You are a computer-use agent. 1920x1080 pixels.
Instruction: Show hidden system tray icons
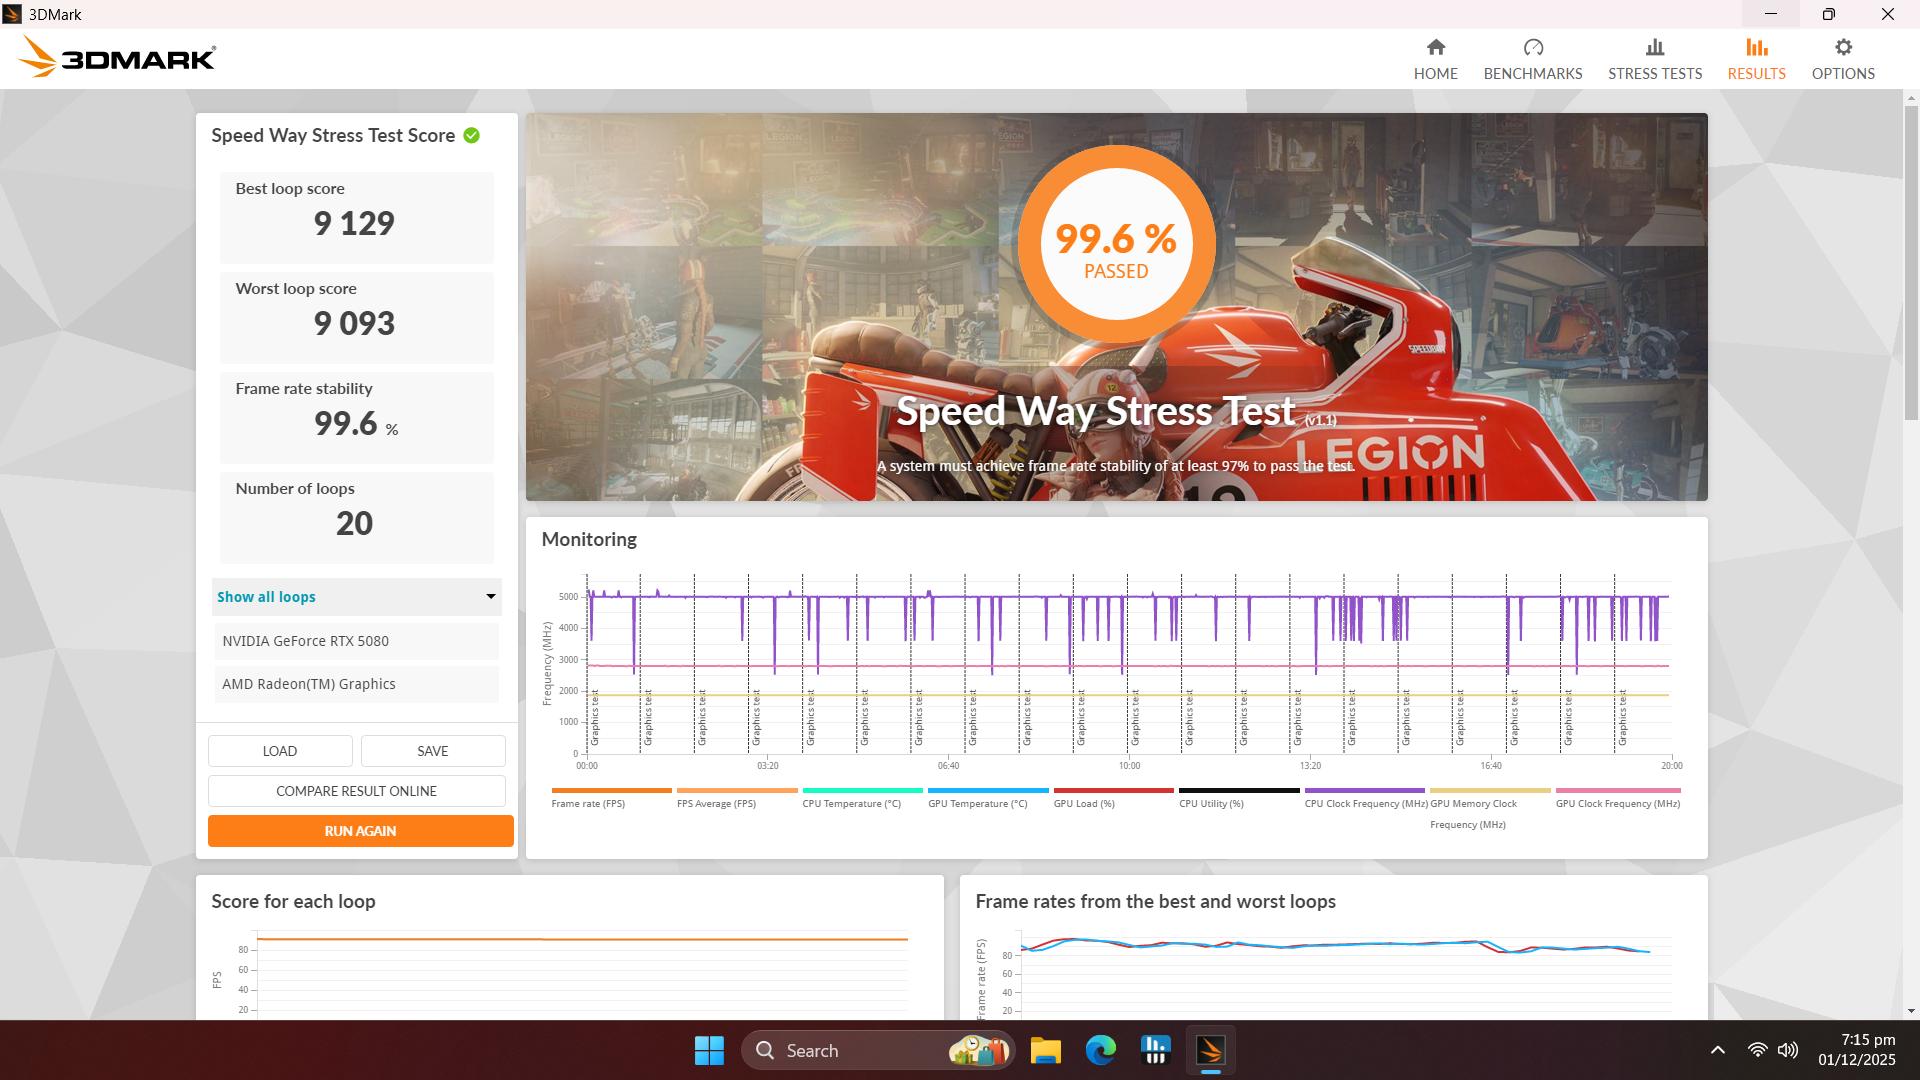pos(1717,1050)
